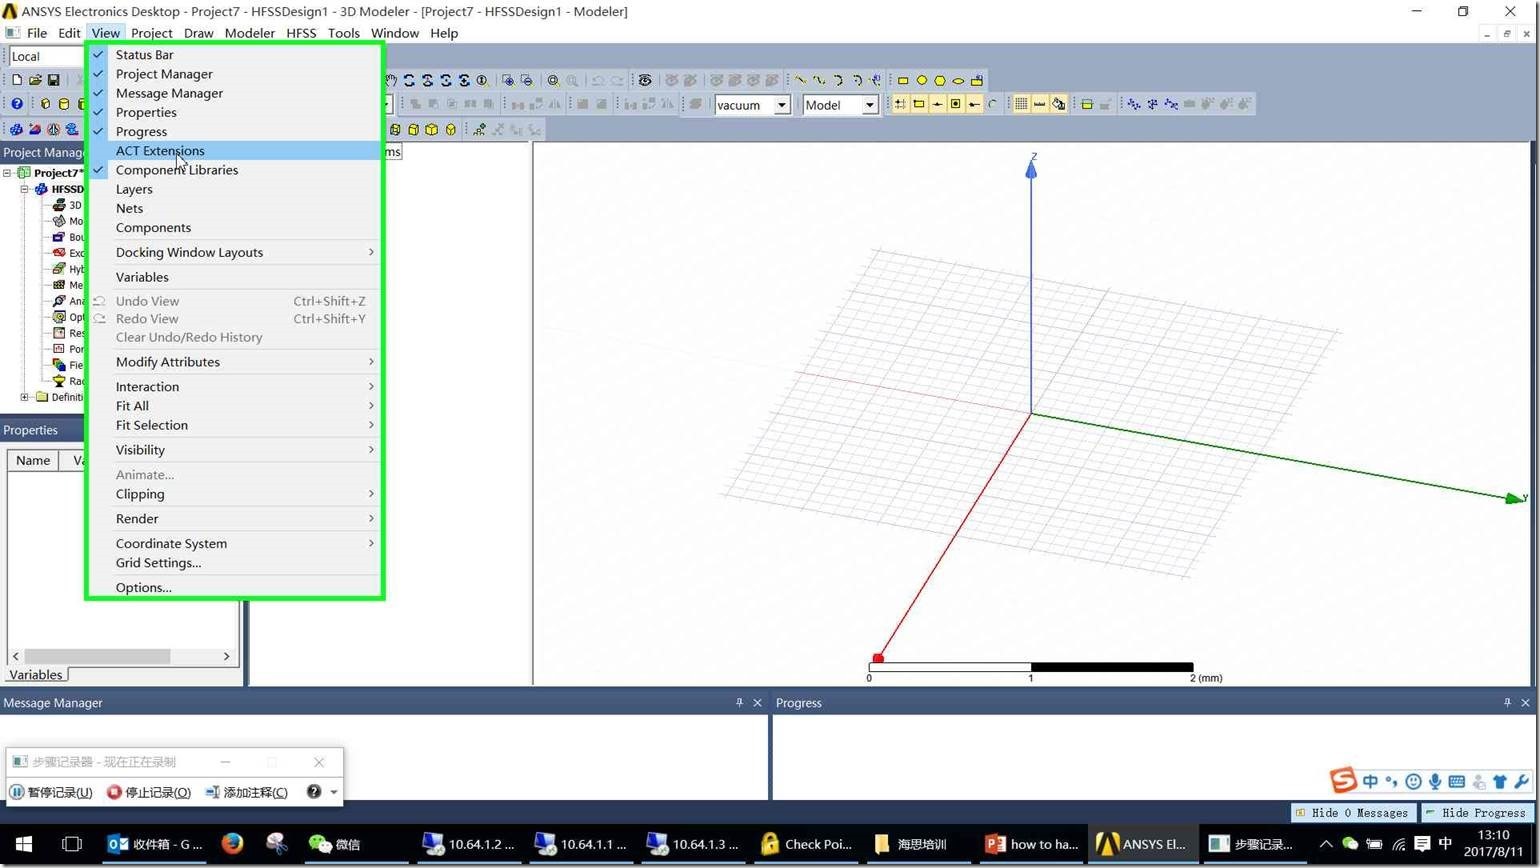The height and width of the screenshot is (868, 1540).
Task: Click the Nets menu entry
Action: pyautogui.click(x=235, y=208)
